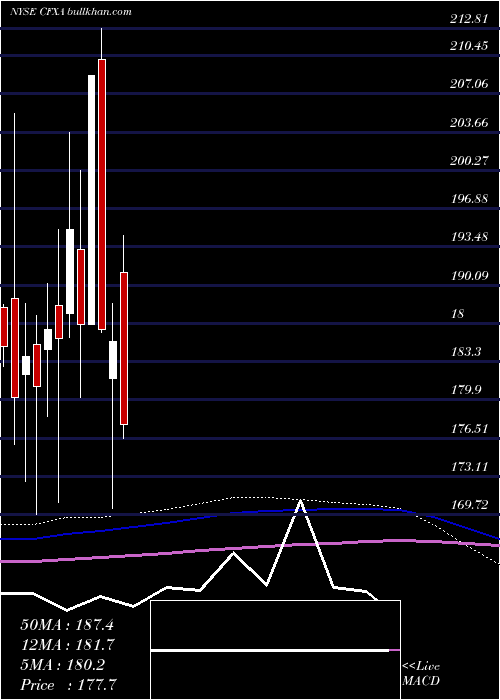This screenshot has height=700, width=500.
Task: Click the <<Live MACD label
Action: 421,674
